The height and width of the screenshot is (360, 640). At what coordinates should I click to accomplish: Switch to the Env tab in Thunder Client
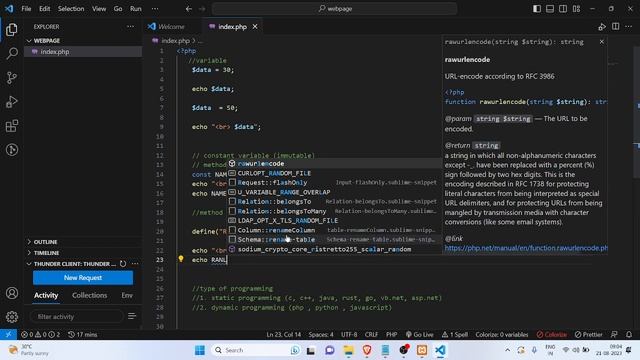(x=127, y=295)
